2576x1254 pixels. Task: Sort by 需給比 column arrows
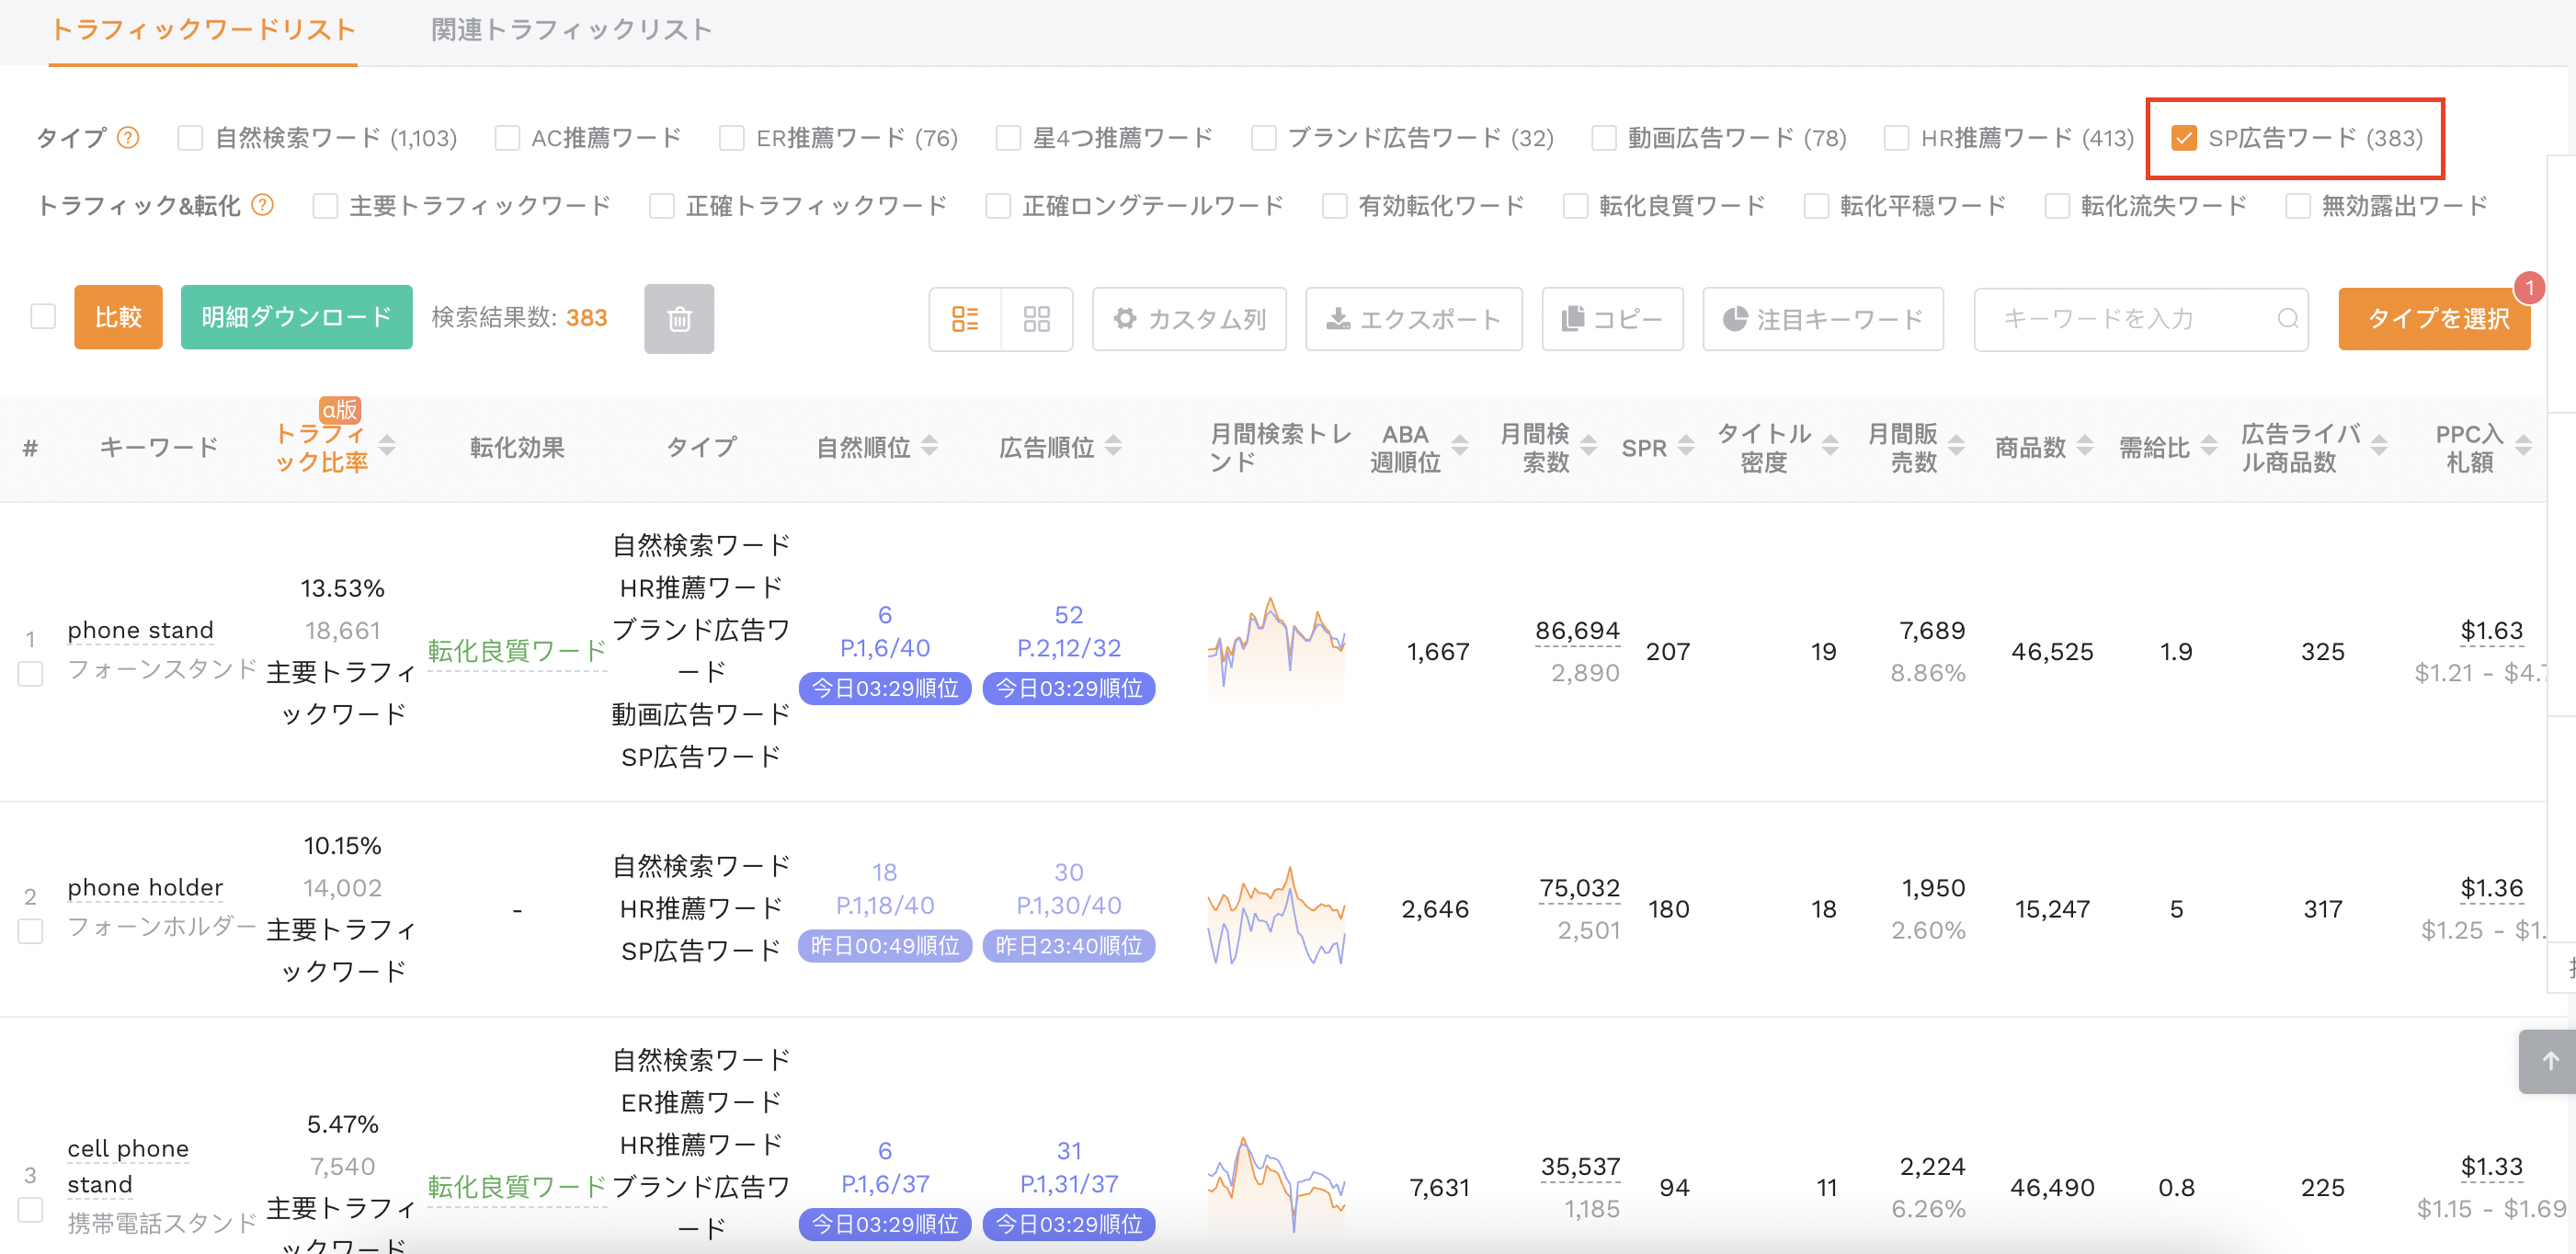click(x=2209, y=446)
